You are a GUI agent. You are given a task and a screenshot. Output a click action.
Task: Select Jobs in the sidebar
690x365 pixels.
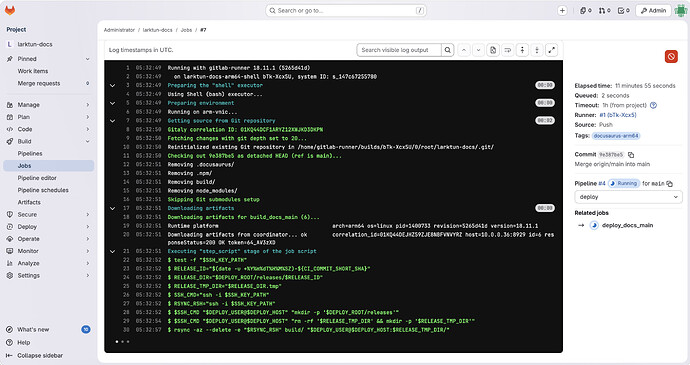48,166
